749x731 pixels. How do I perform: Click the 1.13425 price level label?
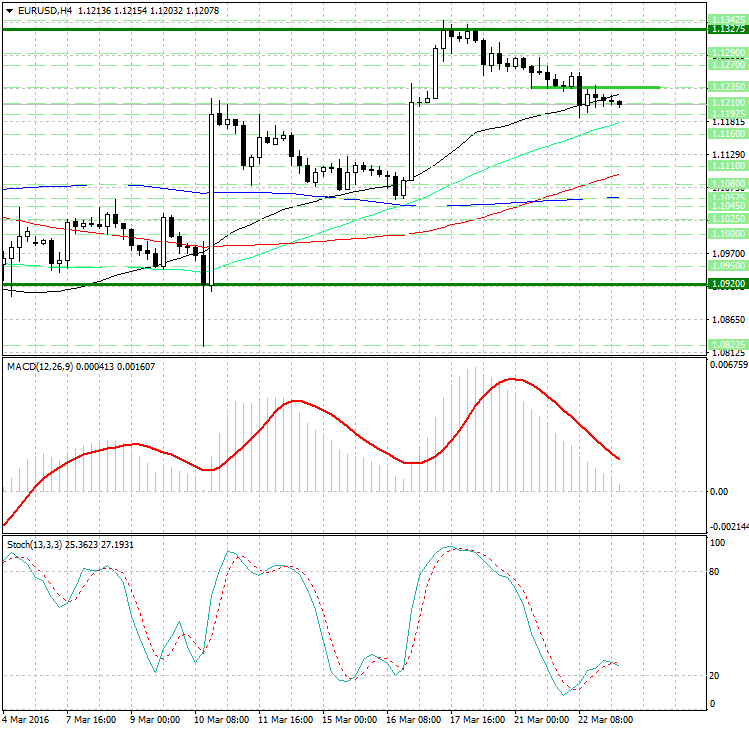coord(728,20)
